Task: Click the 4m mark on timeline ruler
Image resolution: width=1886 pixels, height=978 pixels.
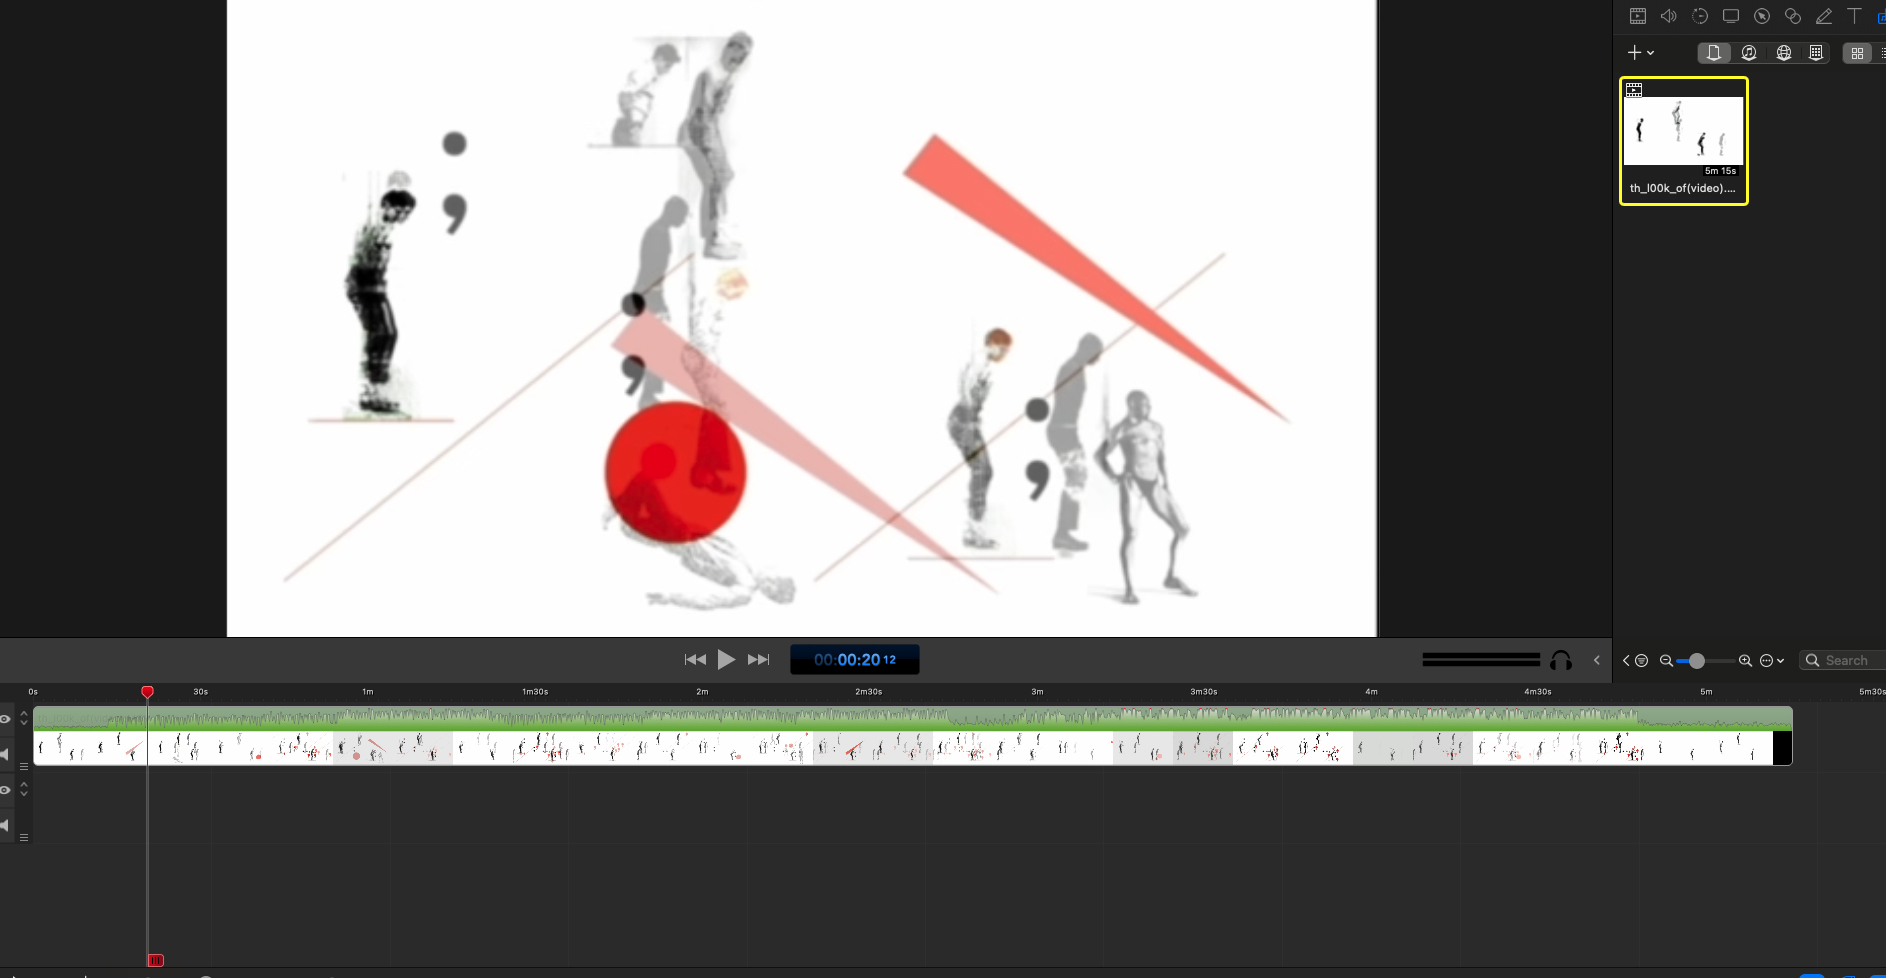Action: (x=1371, y=691)
